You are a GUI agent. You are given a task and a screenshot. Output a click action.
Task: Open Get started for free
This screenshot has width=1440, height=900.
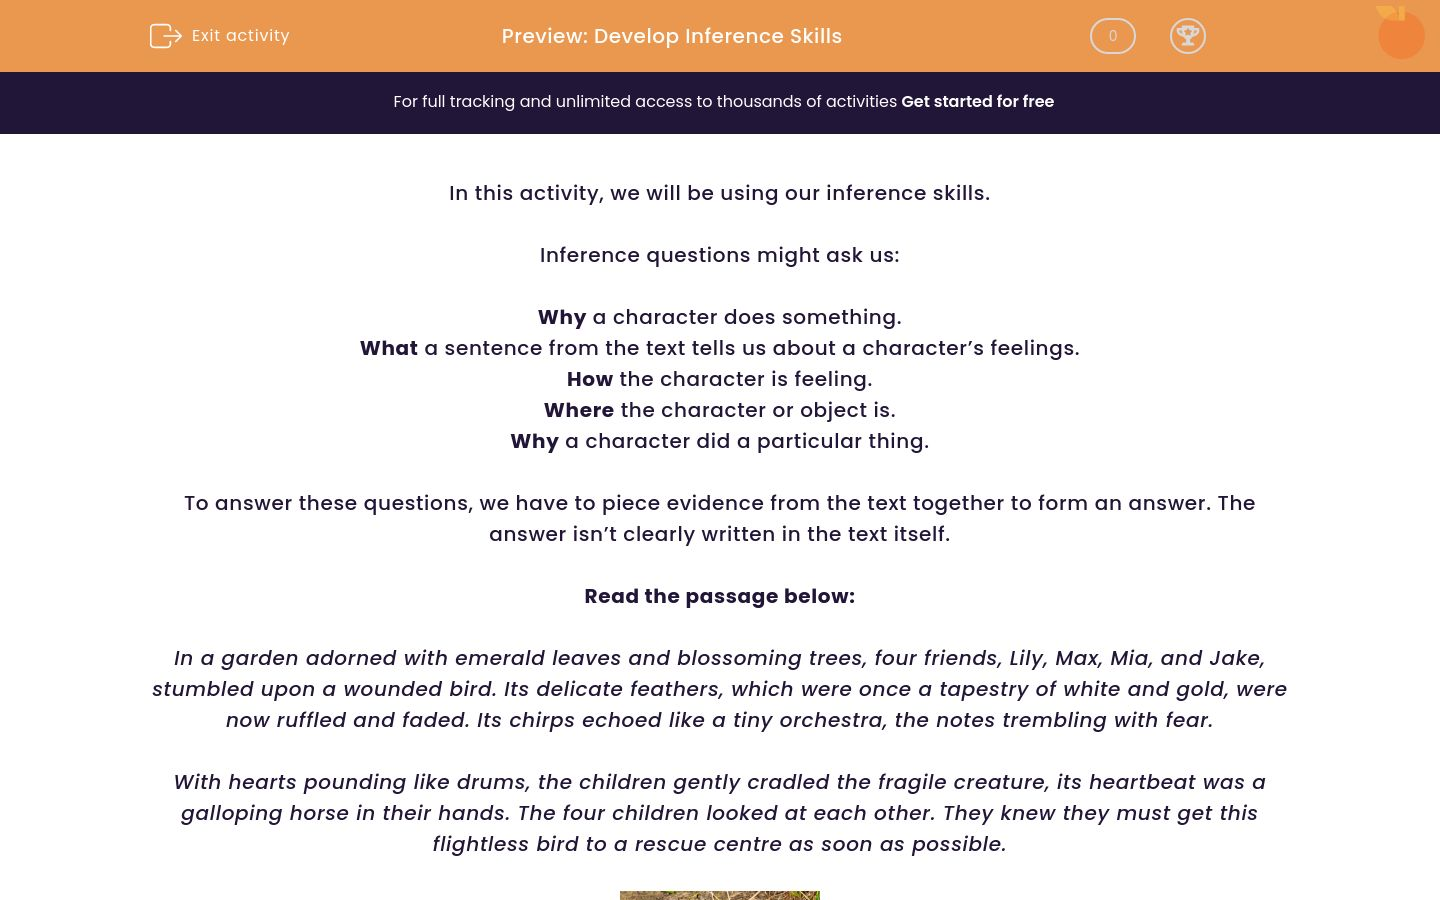(x=977, y=102)
